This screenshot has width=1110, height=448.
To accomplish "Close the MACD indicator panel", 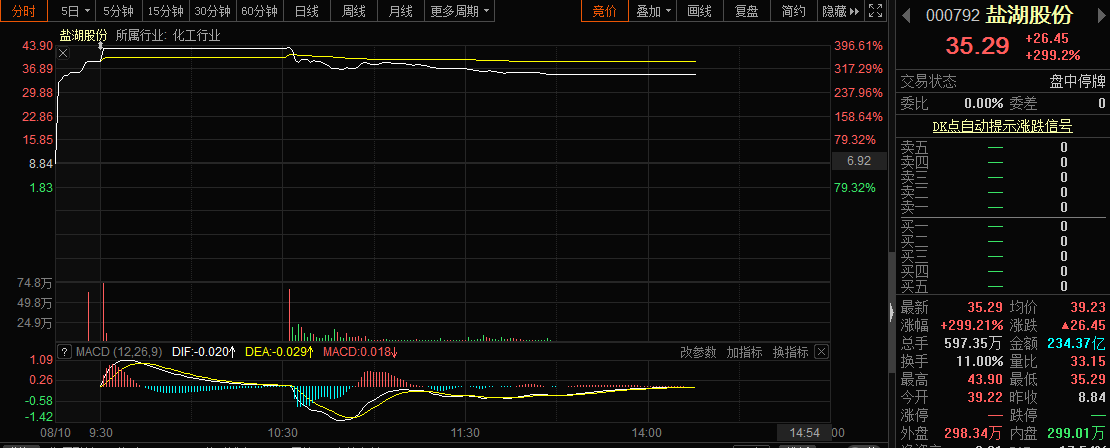I will 821,352.
